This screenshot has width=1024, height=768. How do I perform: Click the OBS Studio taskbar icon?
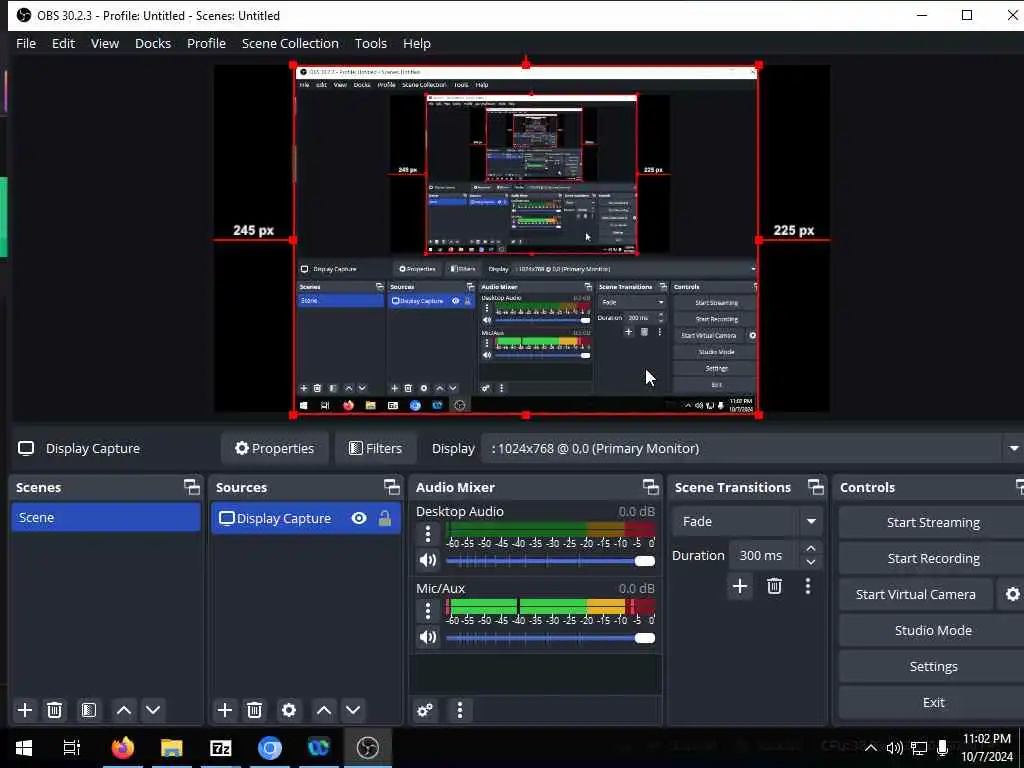click(x=368, y=748)
